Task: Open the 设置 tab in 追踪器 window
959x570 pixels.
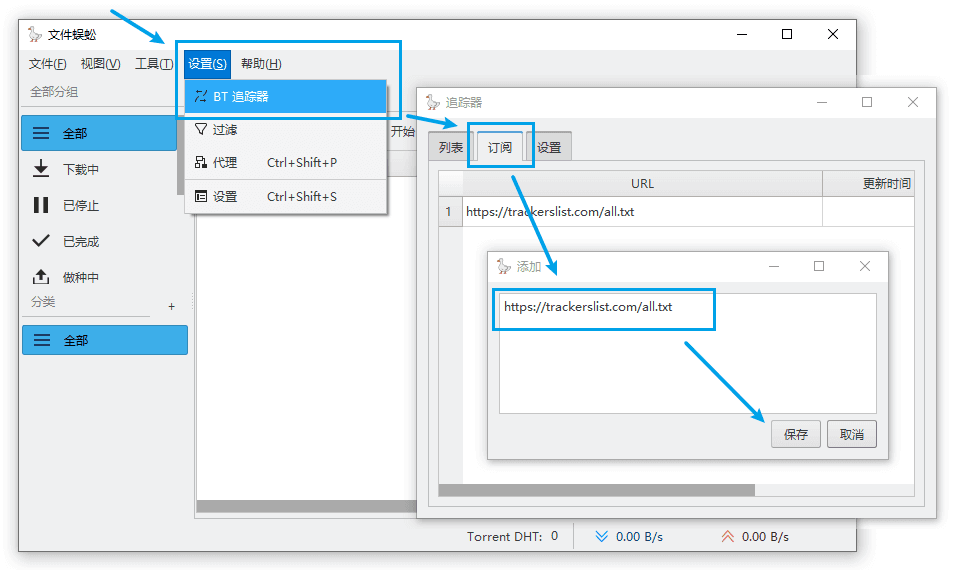Action: pos(549,148)
